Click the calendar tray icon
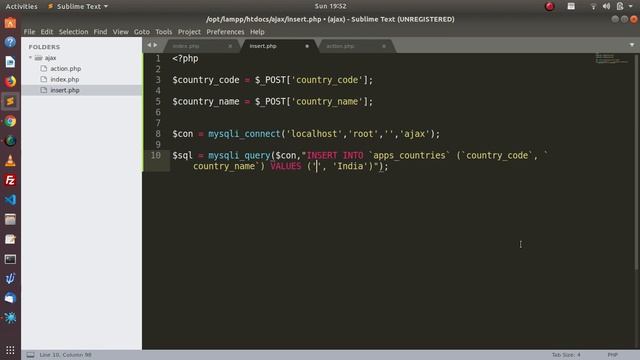The width and height of the screenshot is (640, 360). [571, 6]
